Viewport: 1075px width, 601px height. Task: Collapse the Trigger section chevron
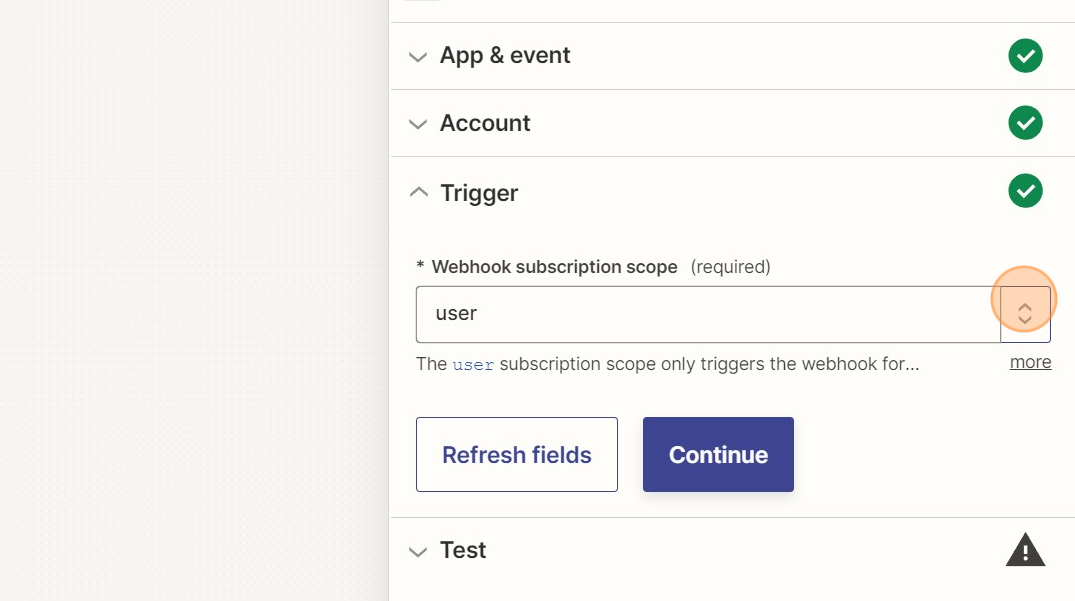point(419,192)
